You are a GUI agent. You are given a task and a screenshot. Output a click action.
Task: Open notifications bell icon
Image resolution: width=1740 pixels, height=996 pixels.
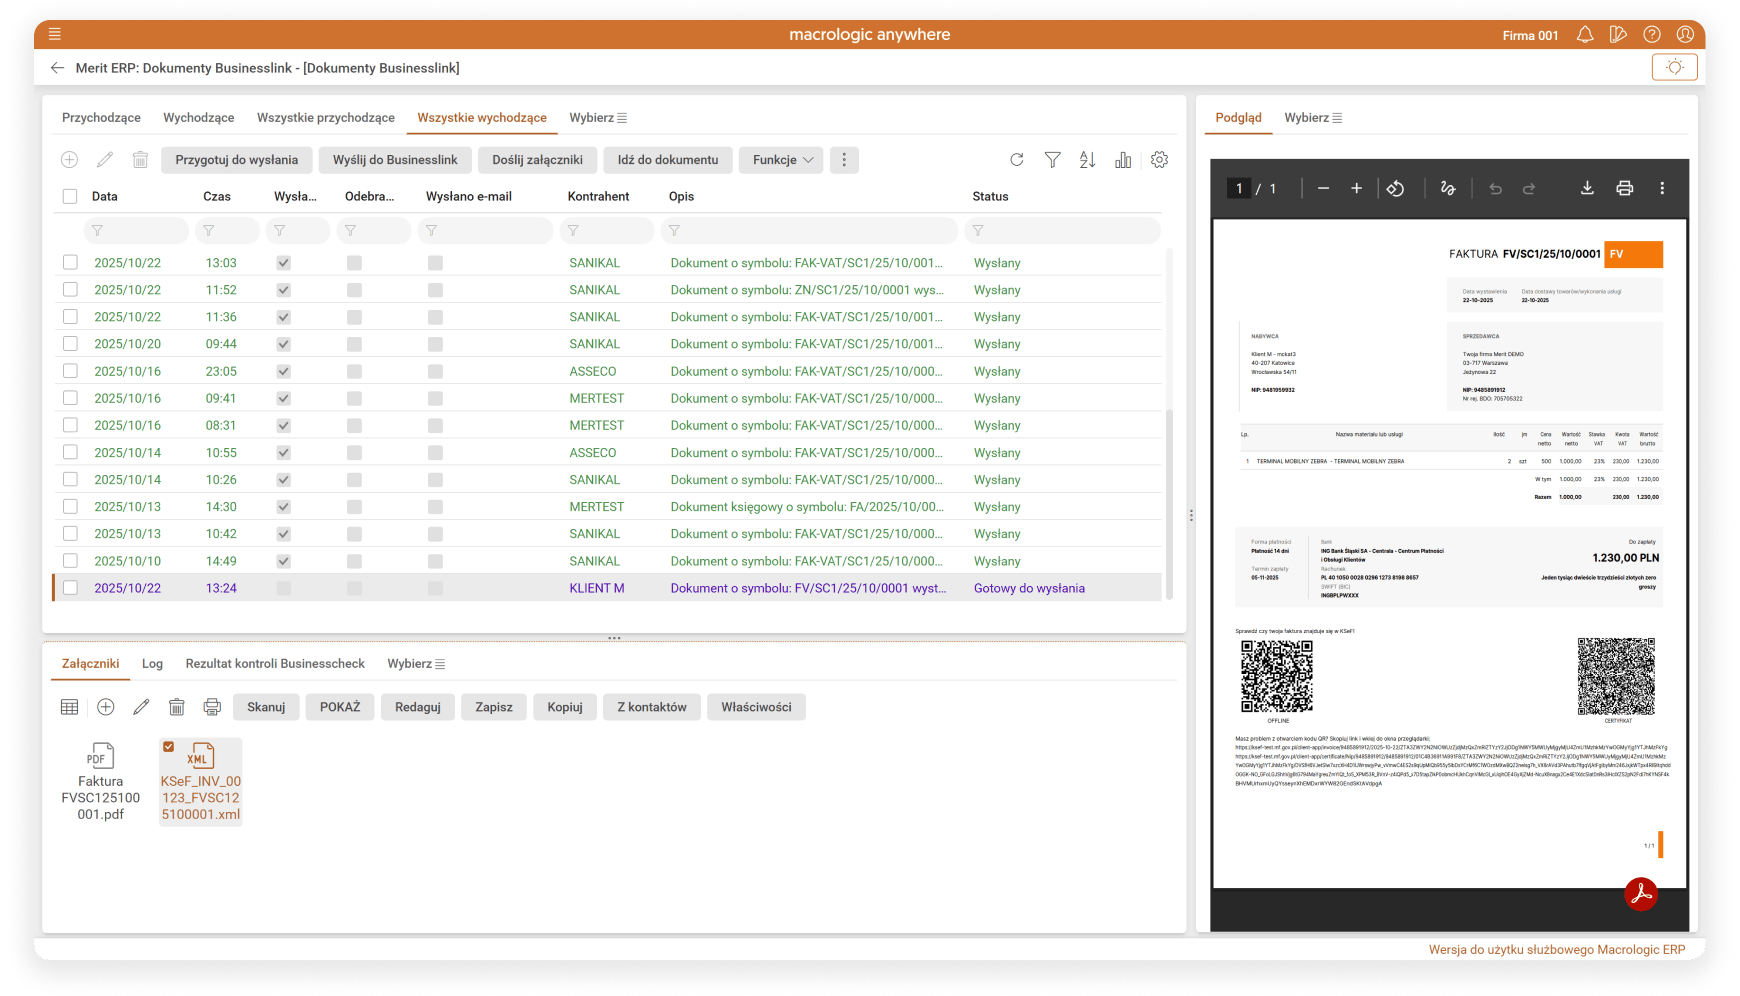point(1585,35)
